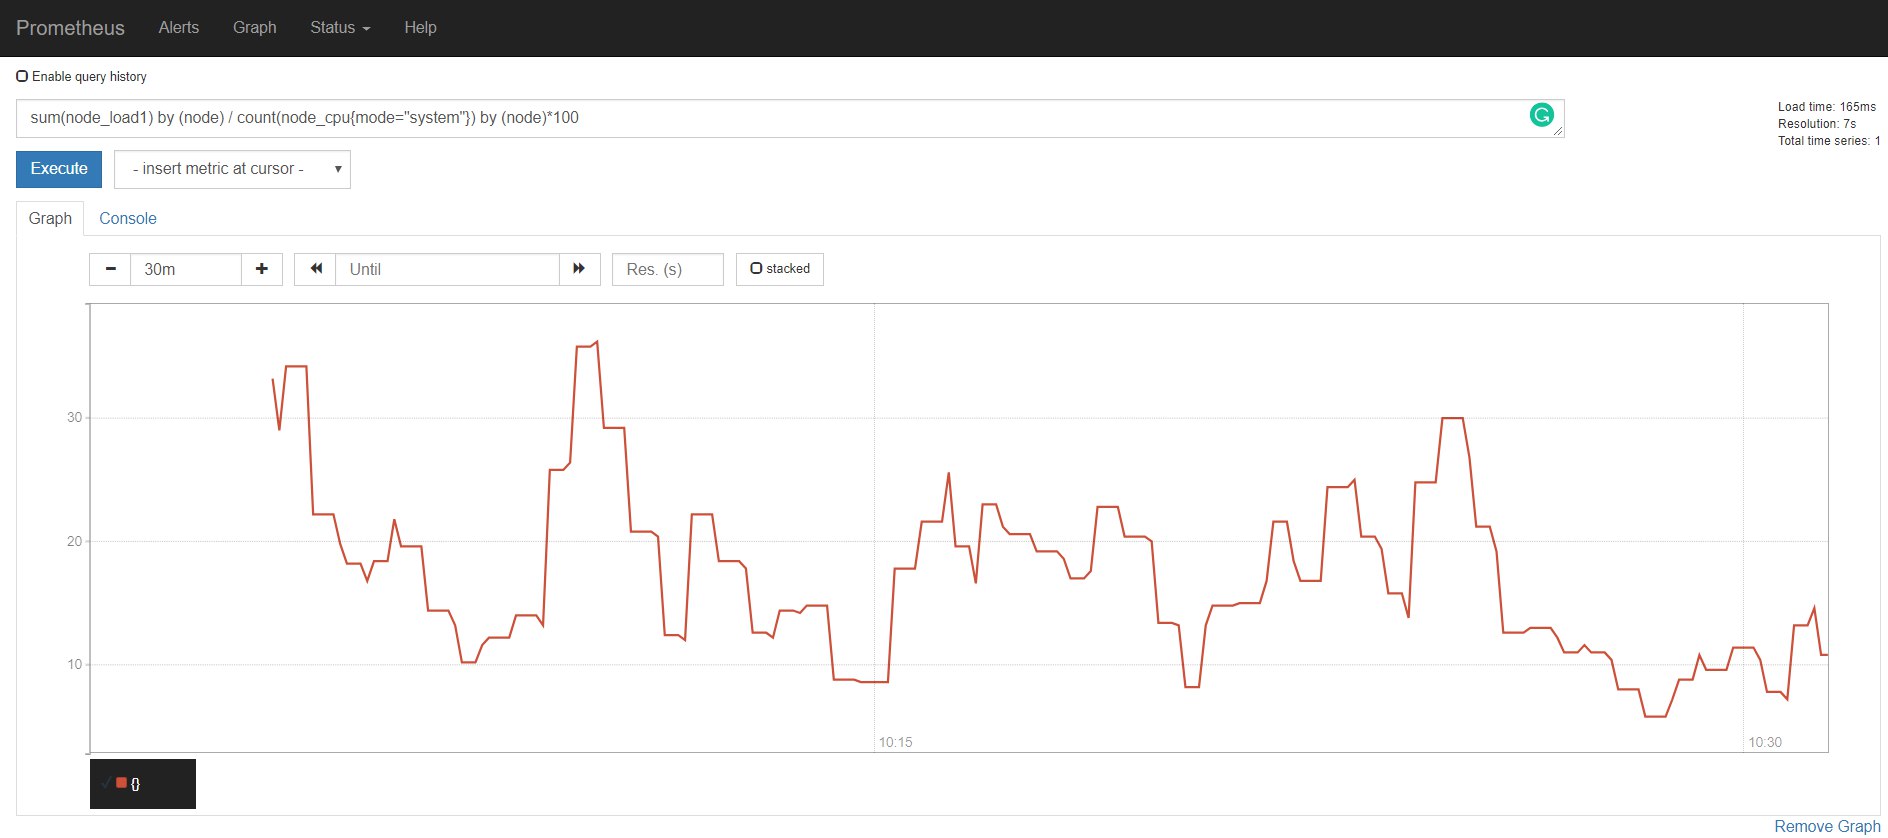Rewind end time with double-left arrows
The image size is (1888, 838).
tap(316, 269)
